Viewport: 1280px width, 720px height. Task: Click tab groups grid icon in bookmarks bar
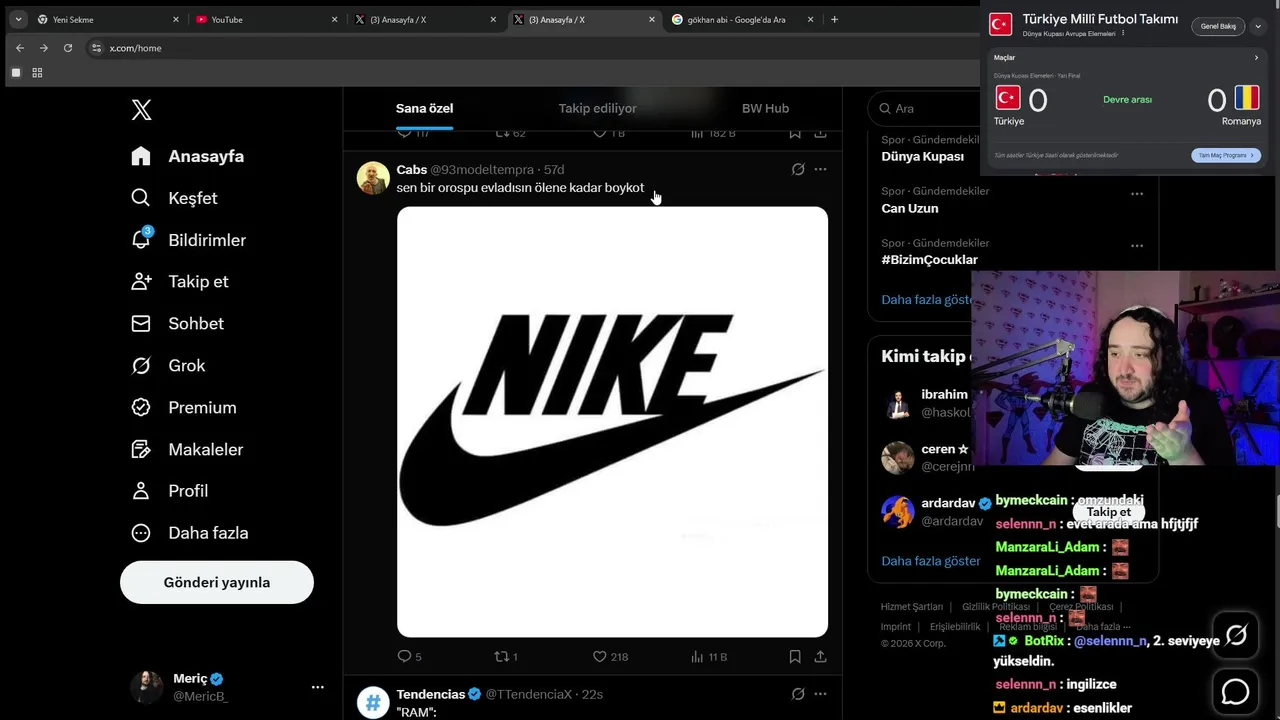pyautogui.click(x=37, y=73)
